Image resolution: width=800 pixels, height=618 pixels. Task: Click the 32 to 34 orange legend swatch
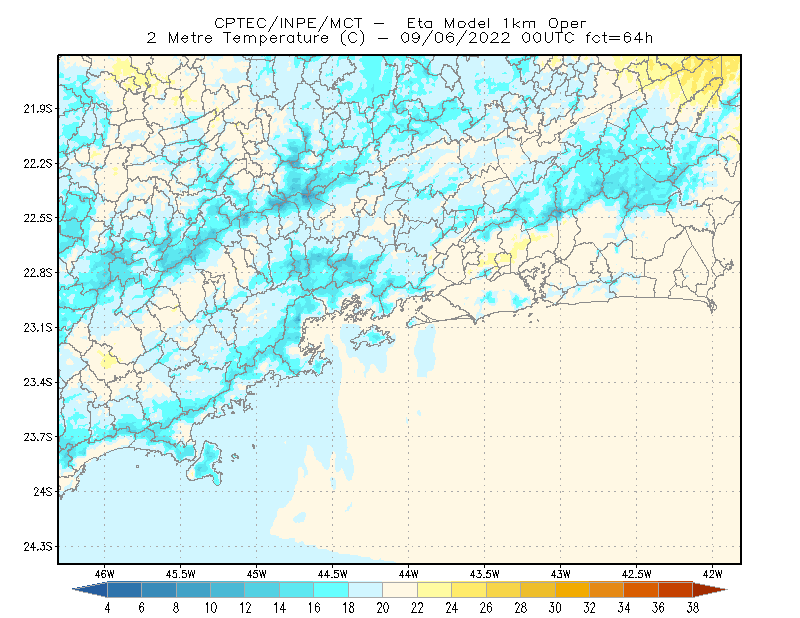(607, 590)
